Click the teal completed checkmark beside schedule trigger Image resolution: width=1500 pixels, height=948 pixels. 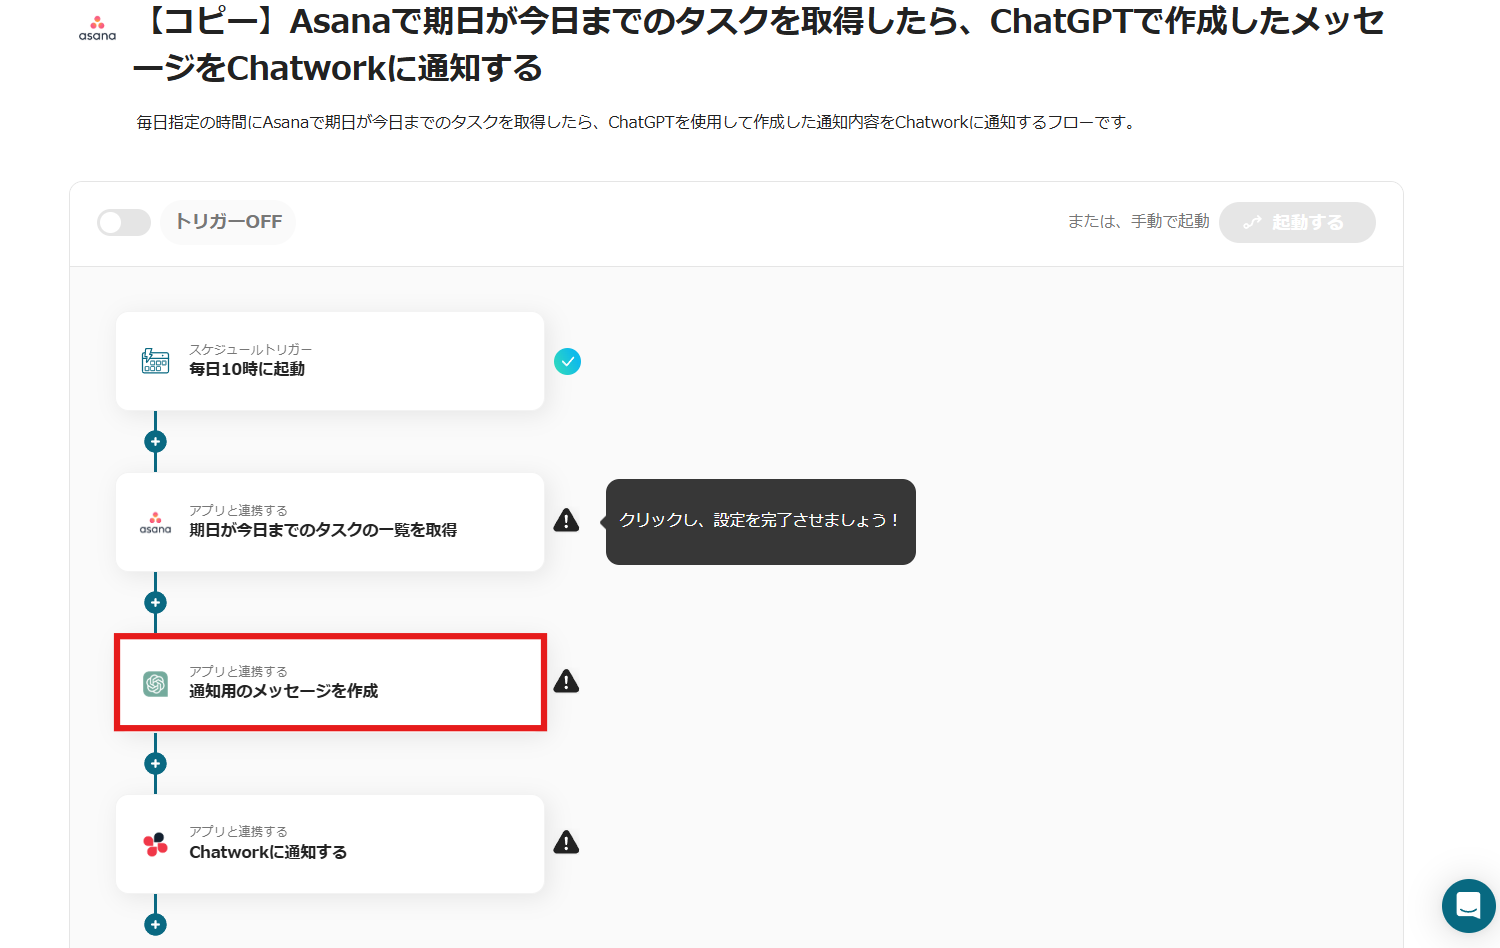point(567,361)
